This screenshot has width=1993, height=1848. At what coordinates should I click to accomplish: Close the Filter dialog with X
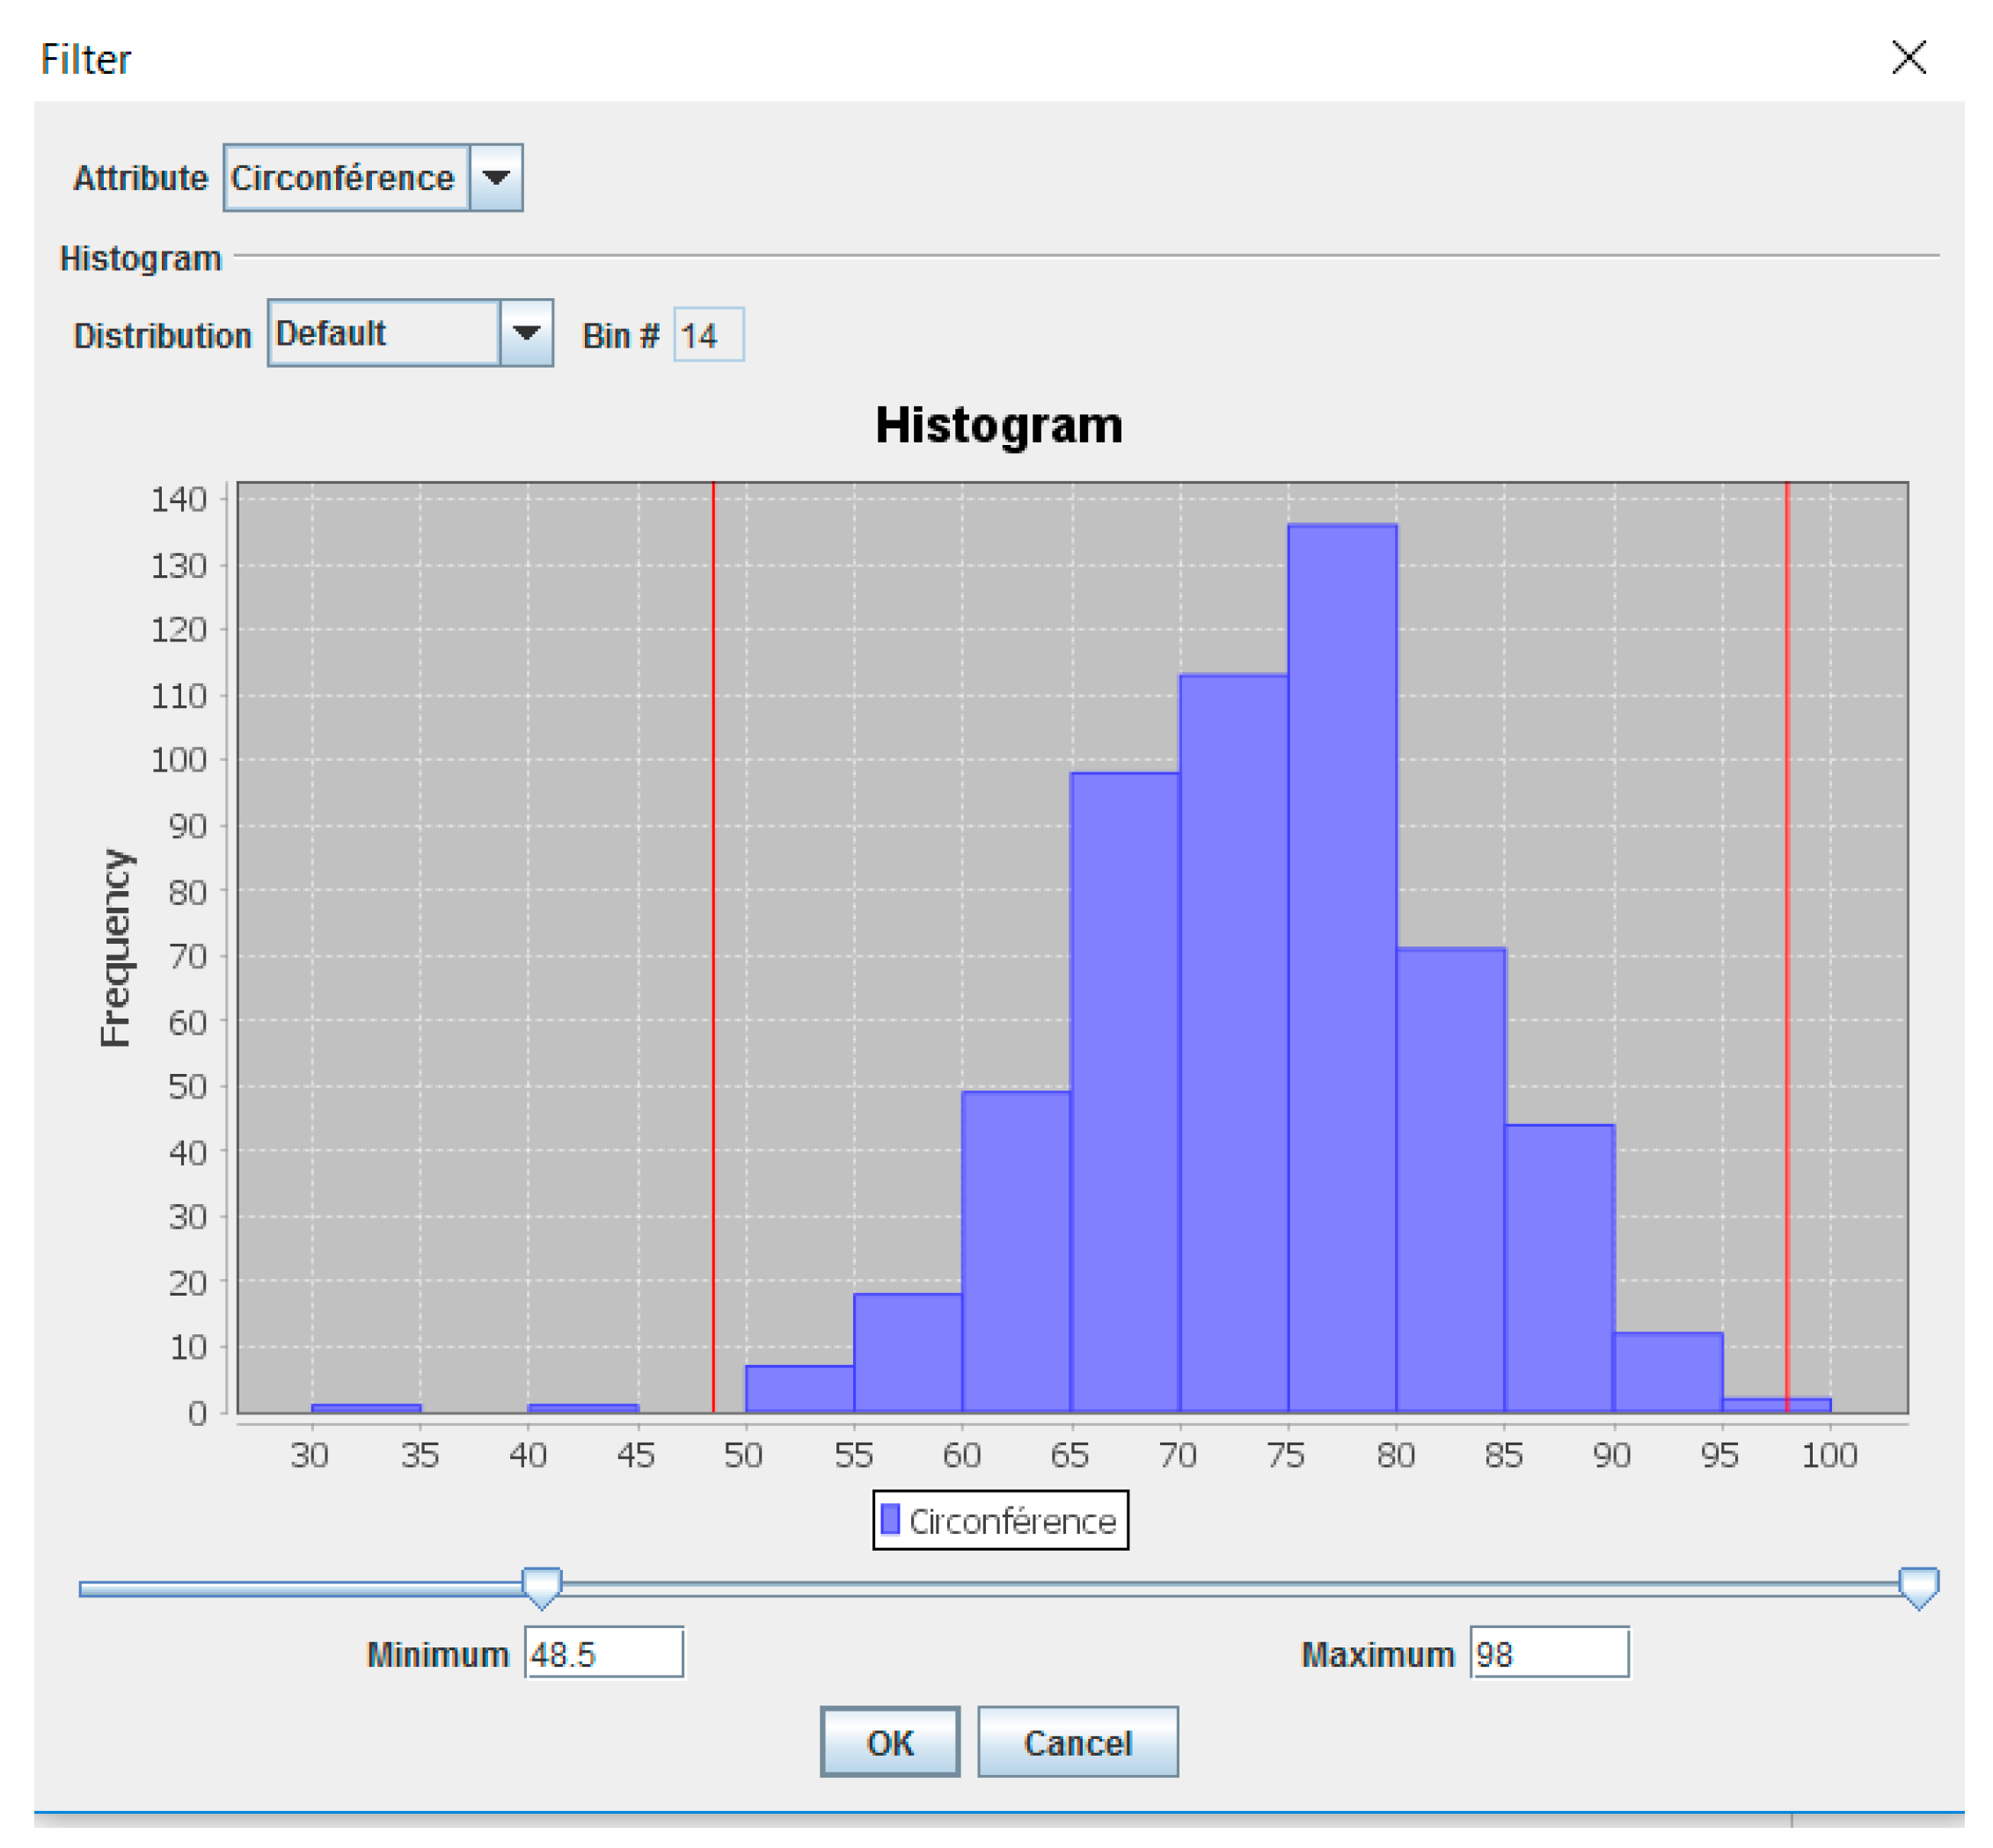tap(1907, 58)
